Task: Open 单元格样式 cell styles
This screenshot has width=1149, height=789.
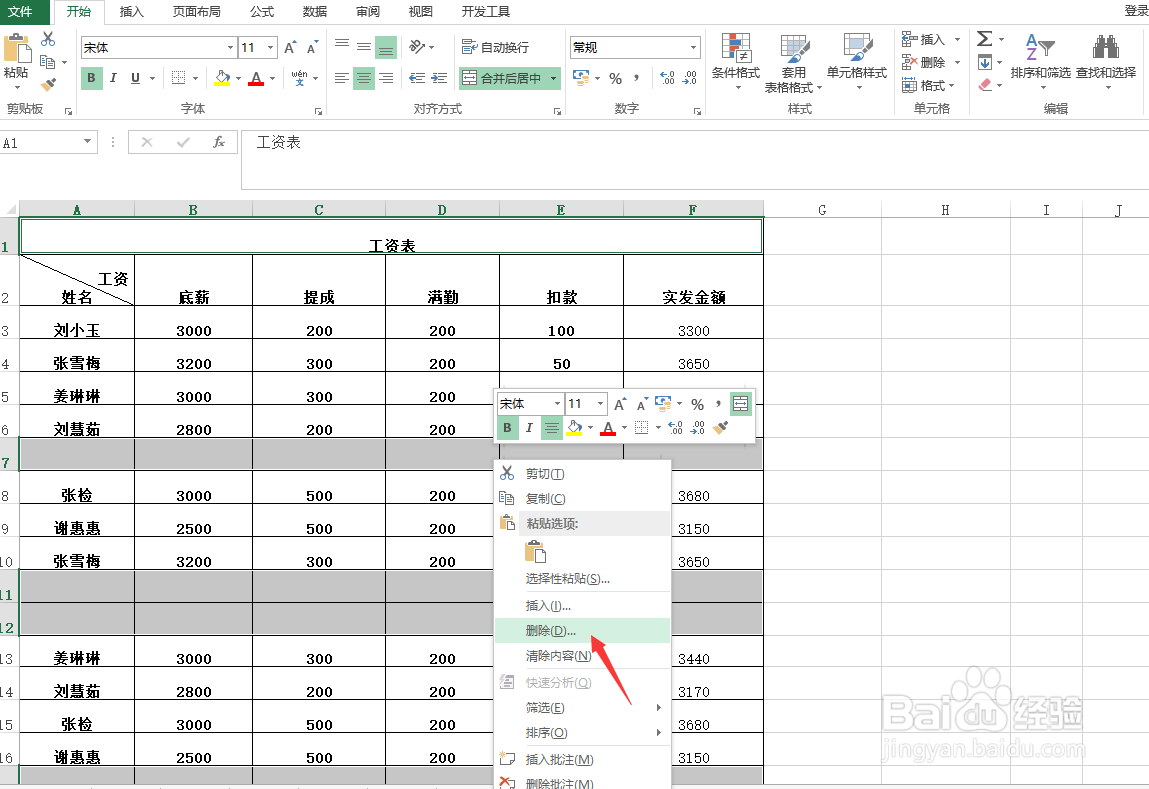Action: (x=857, y=62)
